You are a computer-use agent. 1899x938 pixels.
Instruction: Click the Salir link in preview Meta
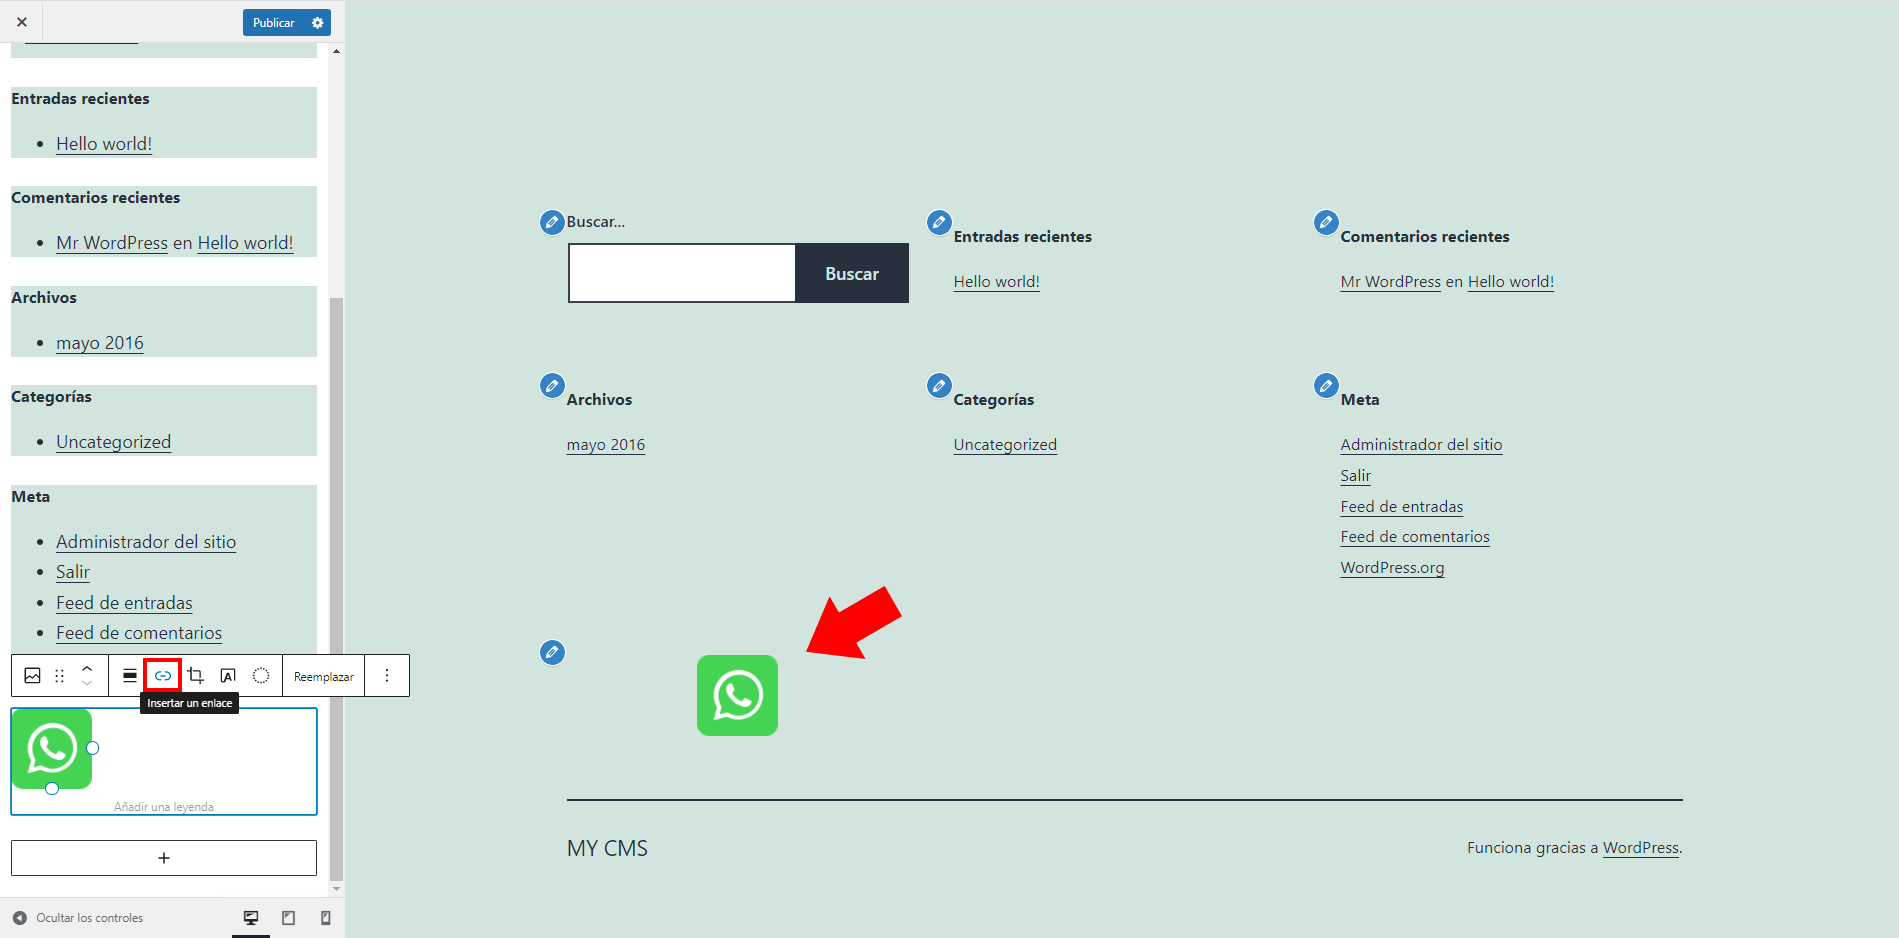click(x=1355, y=476)
